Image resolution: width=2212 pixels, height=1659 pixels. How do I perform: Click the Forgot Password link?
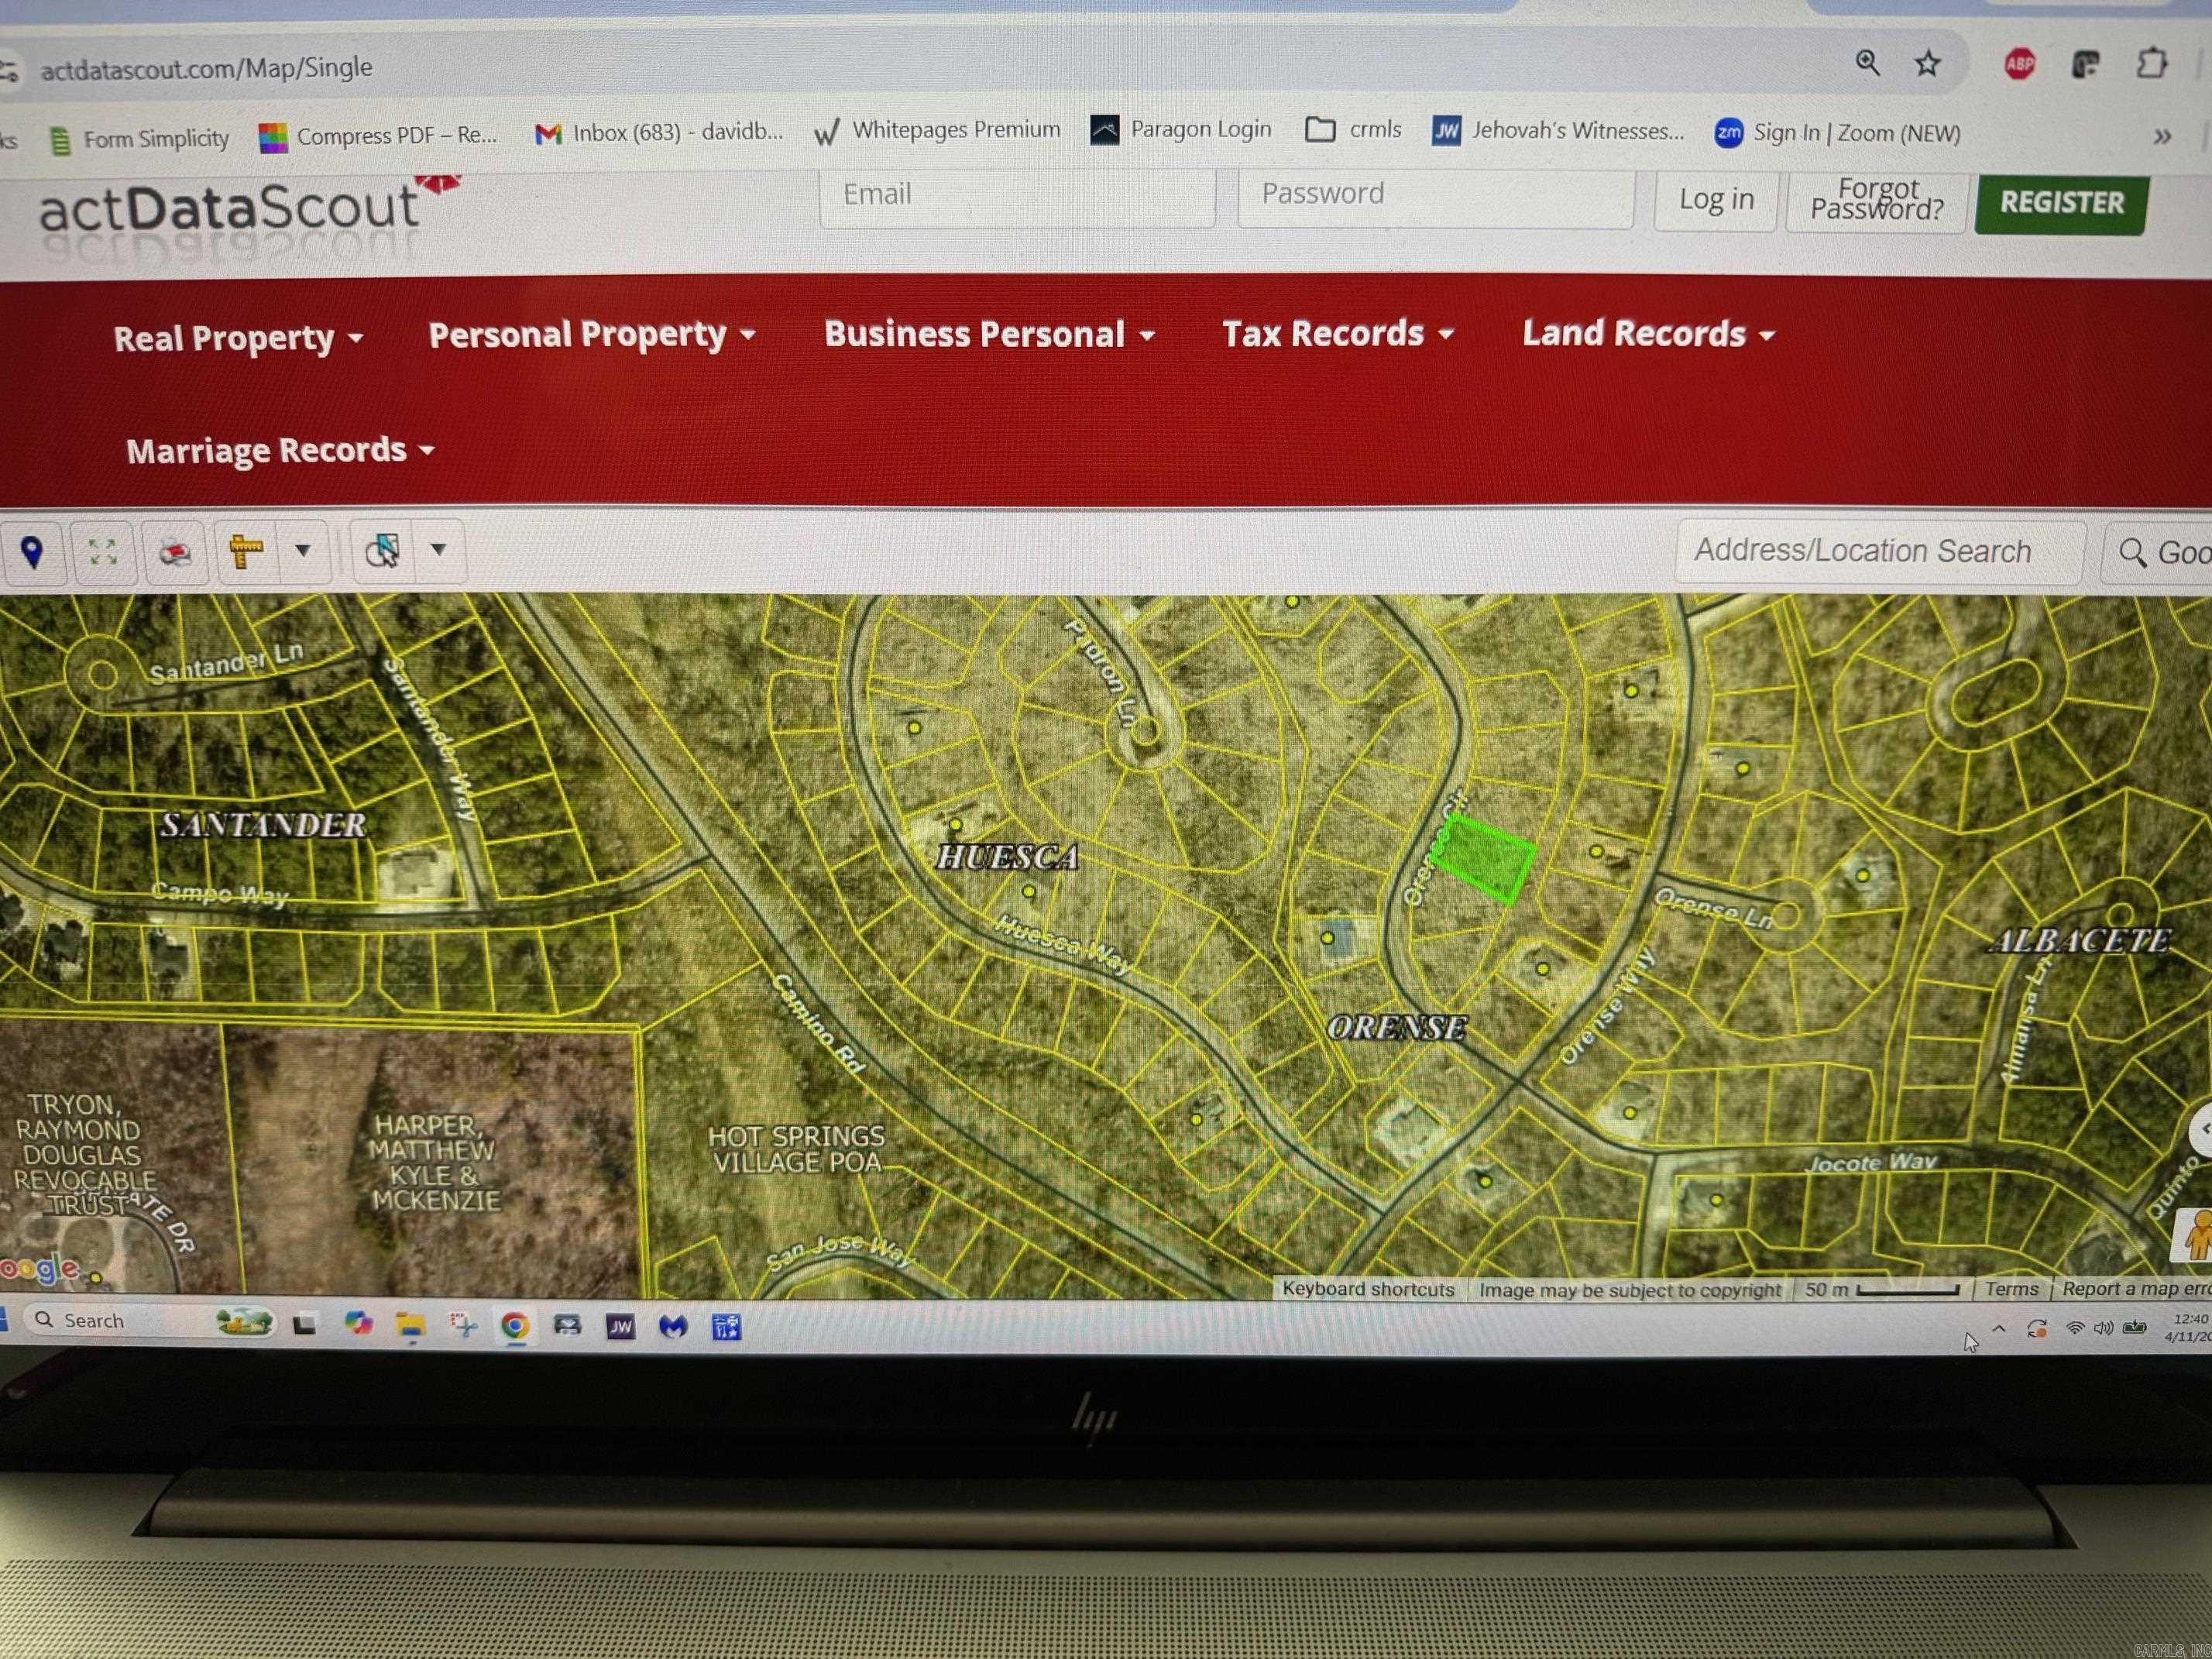click(1876, 200)
